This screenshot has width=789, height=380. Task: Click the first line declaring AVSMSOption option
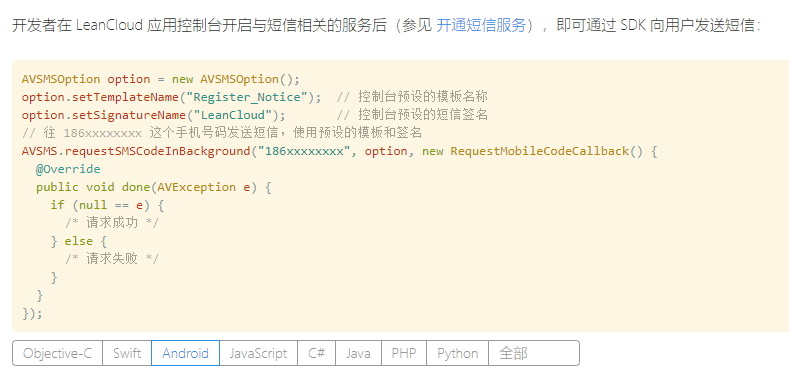point(161,80)
